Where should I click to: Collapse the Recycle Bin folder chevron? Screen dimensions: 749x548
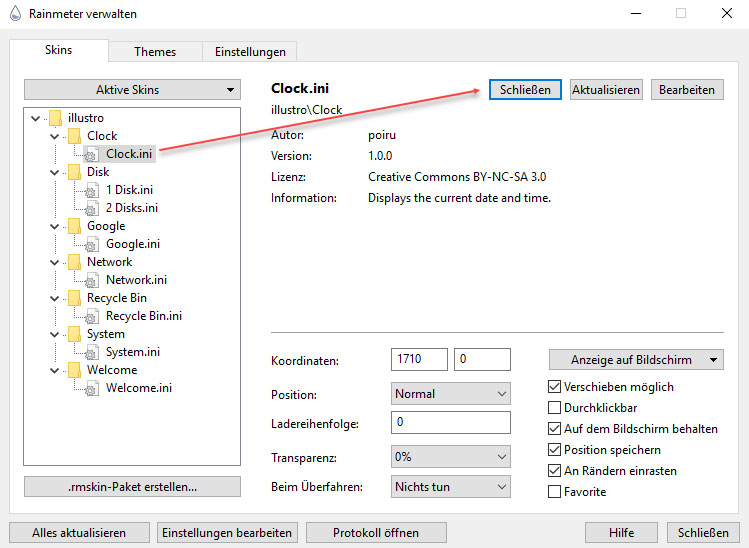(54, 299)
